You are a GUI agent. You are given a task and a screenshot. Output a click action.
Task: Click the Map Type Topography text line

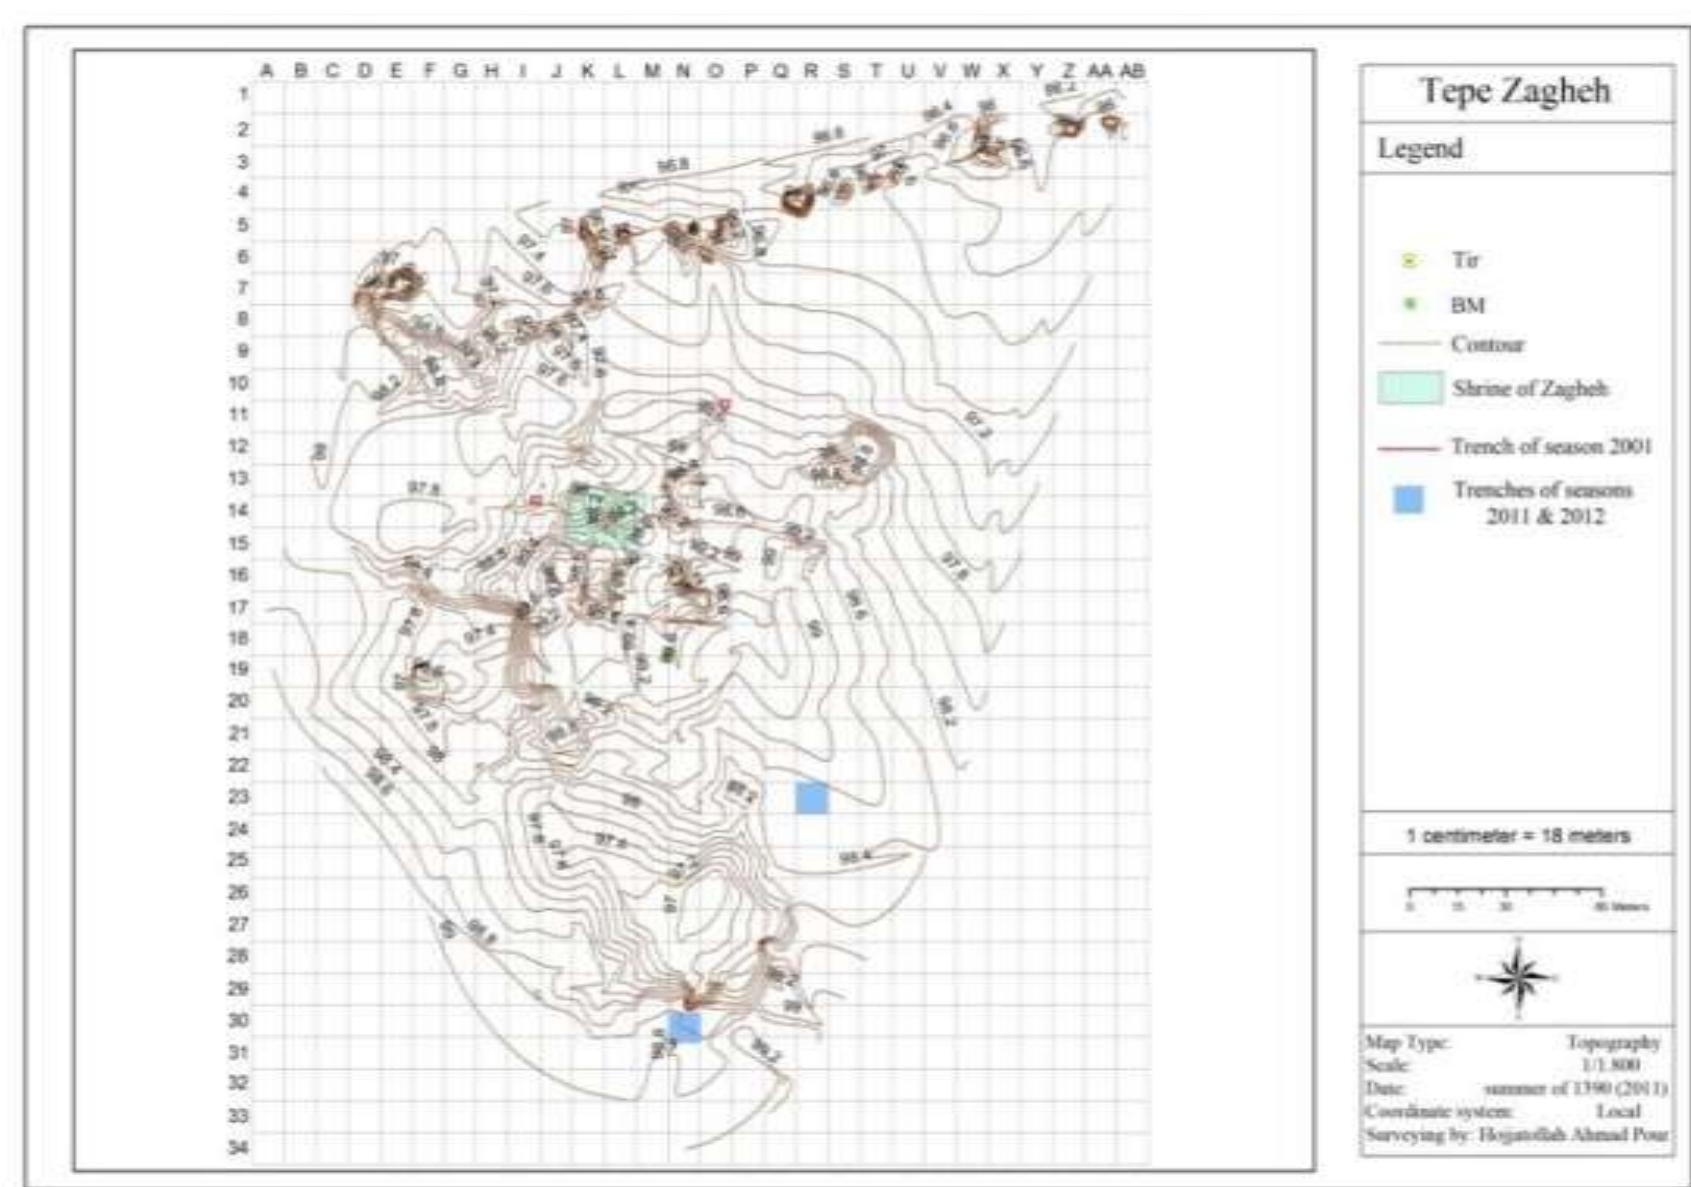click(1514, 1043)
